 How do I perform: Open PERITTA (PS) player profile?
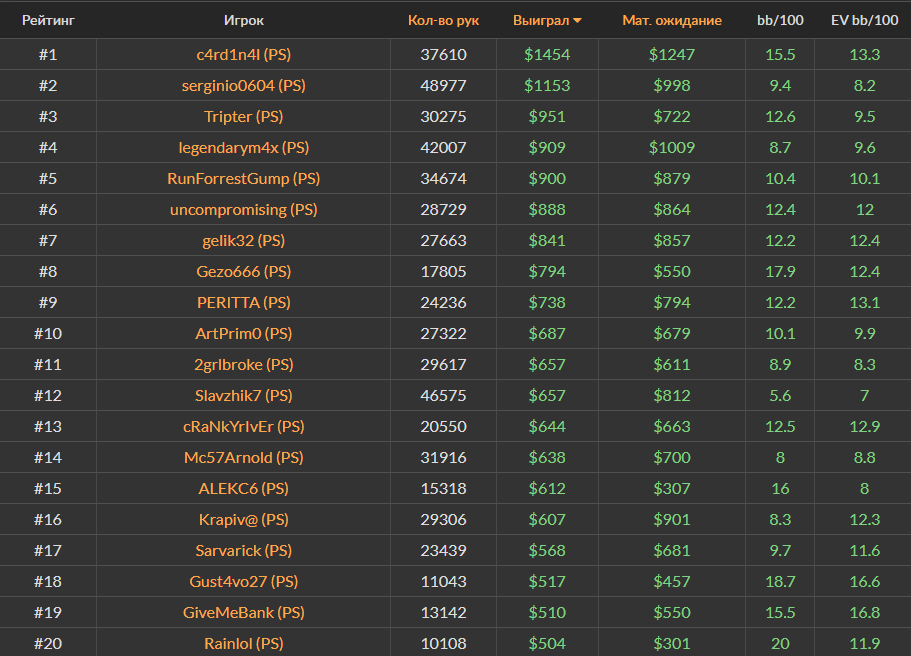coord(244,303)
